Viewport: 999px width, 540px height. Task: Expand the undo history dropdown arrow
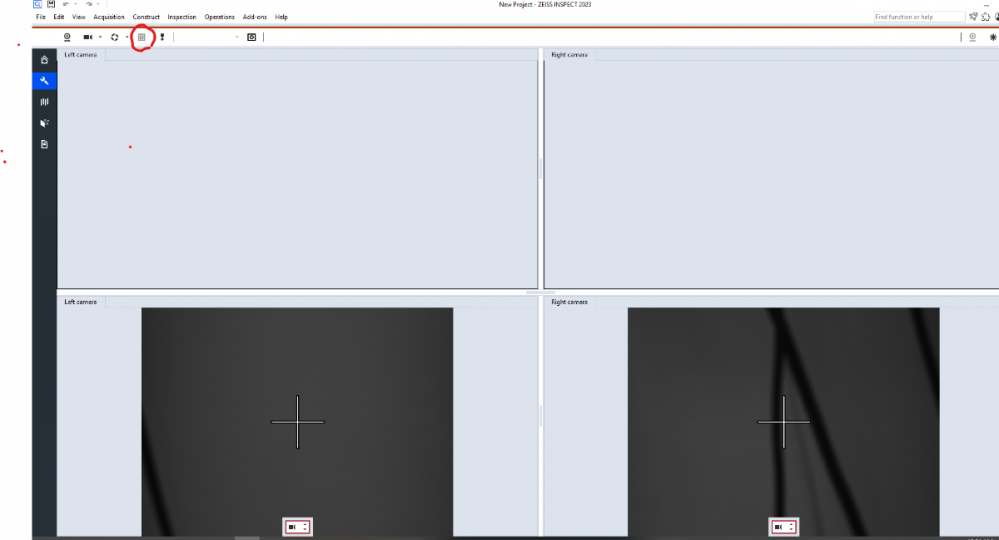(x=75, y=4)
